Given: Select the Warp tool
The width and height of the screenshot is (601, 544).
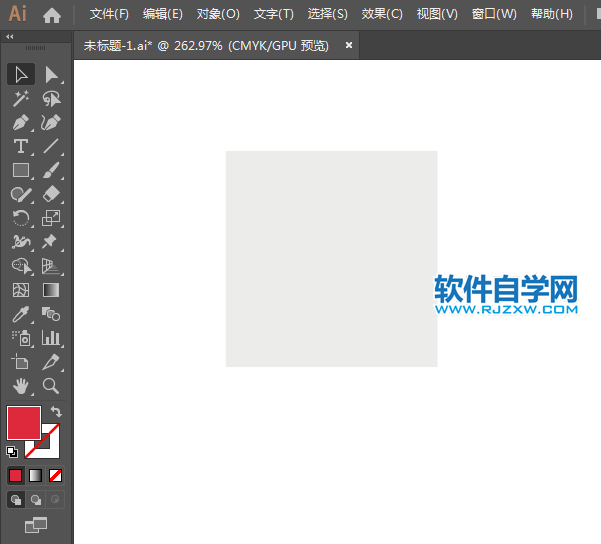Looking at the screenshot, I should [x=21, y=242].
